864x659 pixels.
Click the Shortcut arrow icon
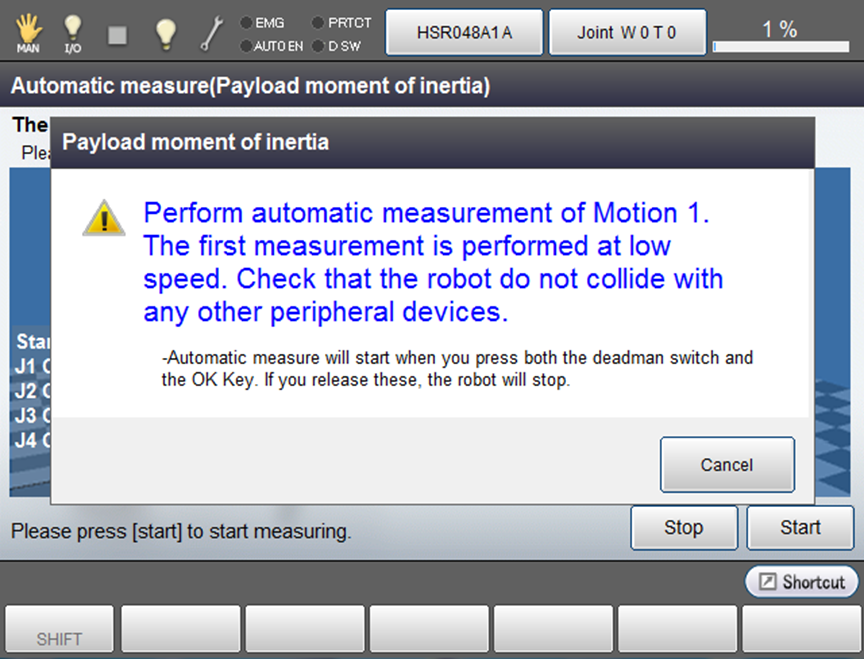[768, 582]
